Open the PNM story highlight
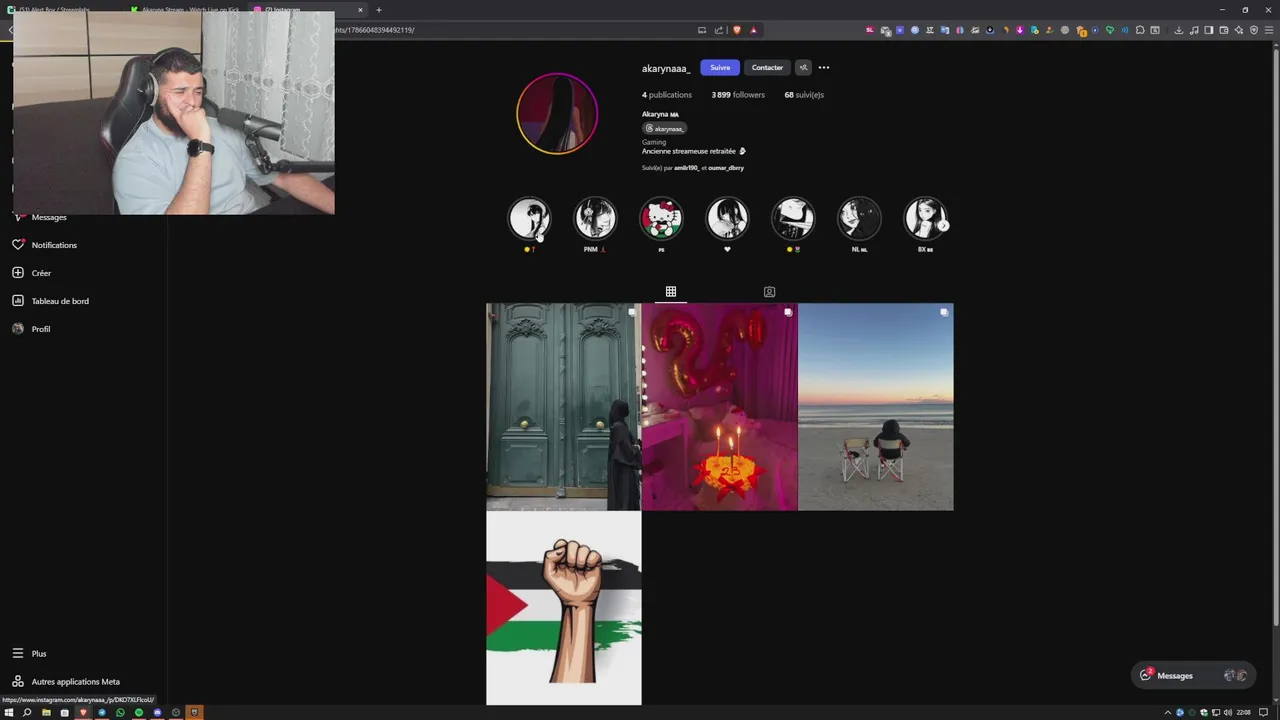Screen dimensions: 1280x720 click(x=595, y=218)
